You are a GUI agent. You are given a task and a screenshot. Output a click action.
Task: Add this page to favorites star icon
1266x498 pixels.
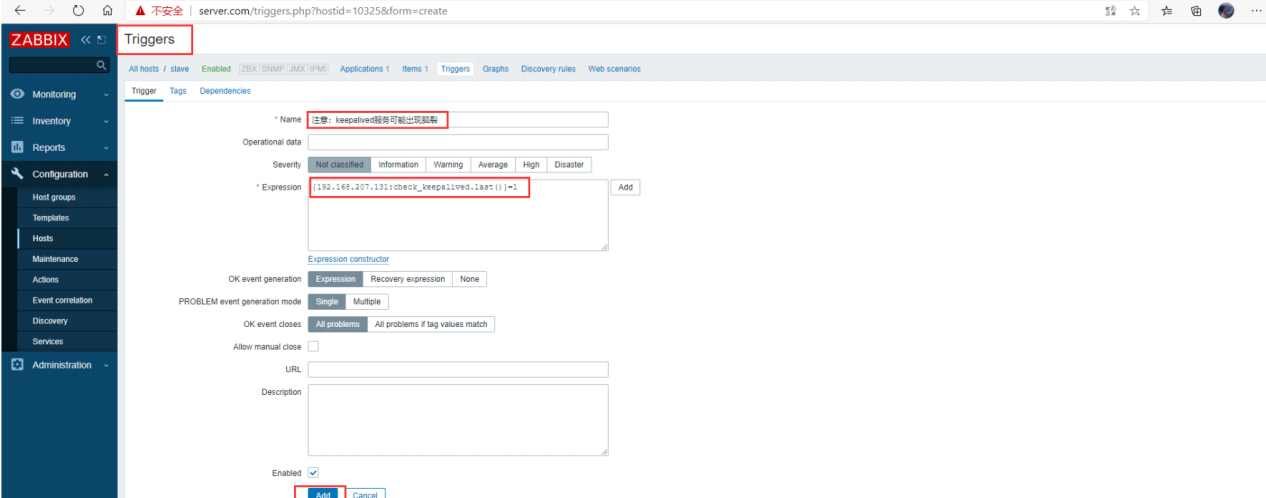click(1136, 11)
